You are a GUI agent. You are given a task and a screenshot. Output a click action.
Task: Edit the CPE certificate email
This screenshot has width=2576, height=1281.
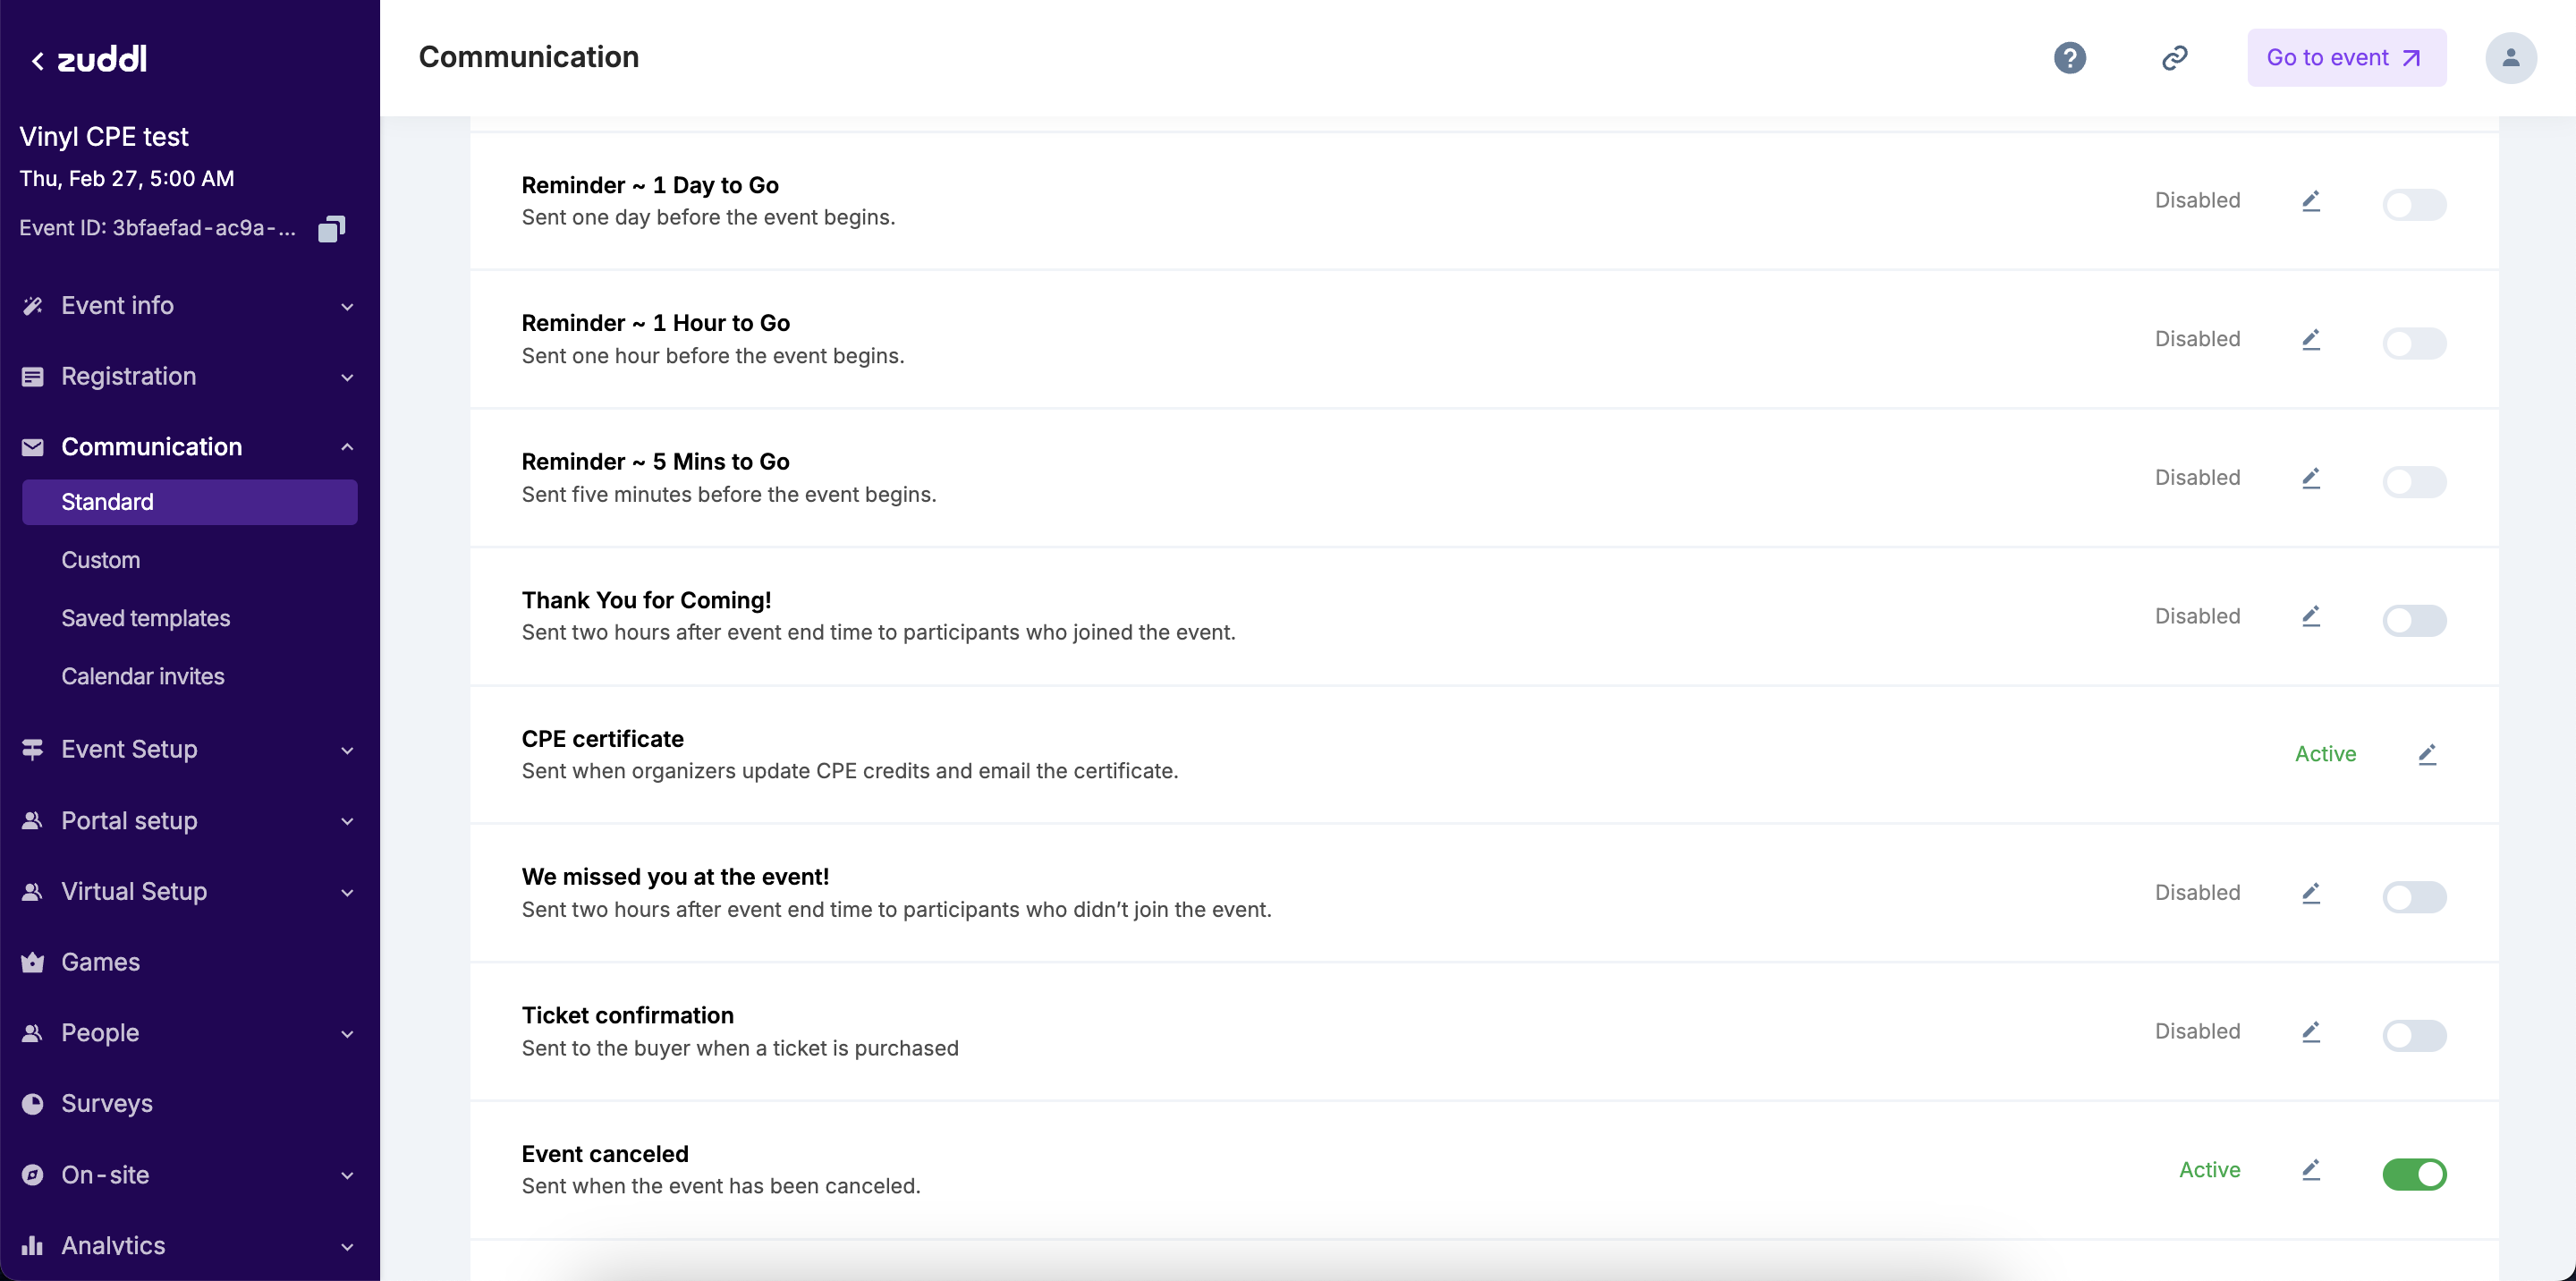(2427, 755)
